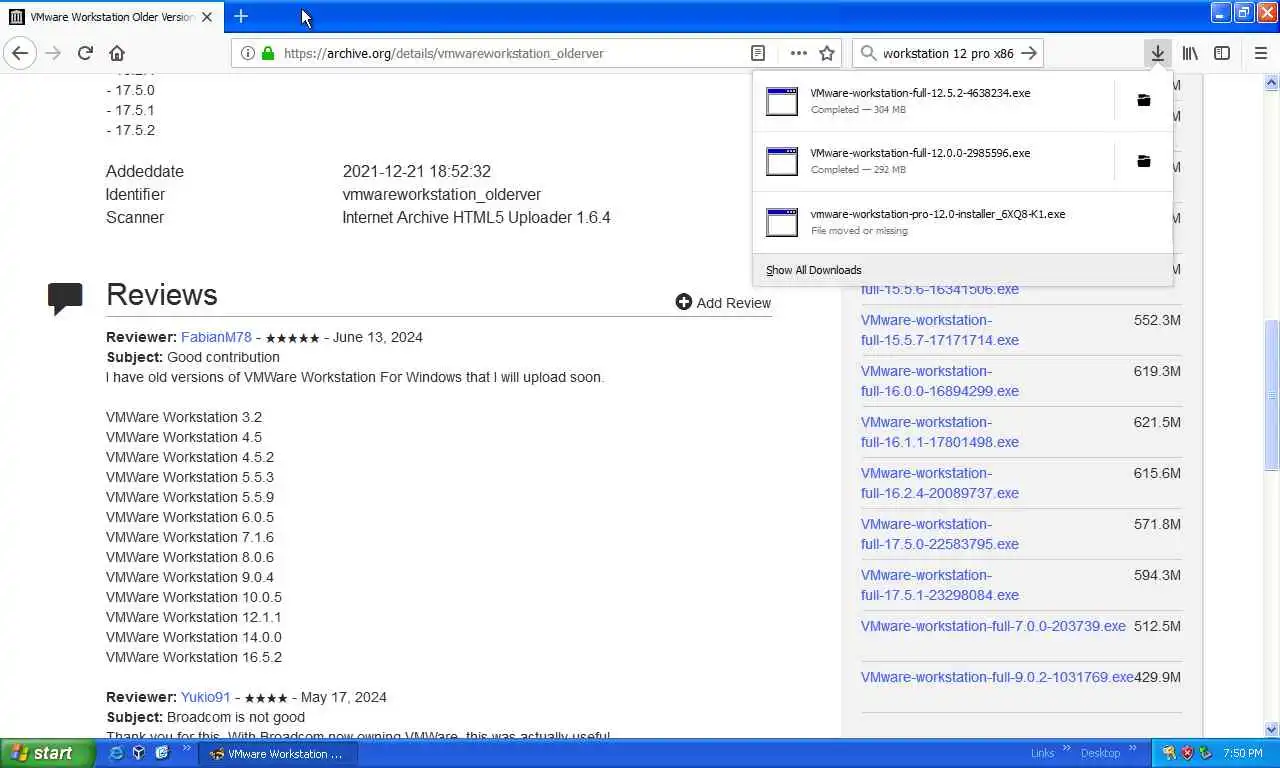Viewport: 1280px width, 768px height.
Task: Open the Firefox hamburger menu
Action: (1260, 53)
